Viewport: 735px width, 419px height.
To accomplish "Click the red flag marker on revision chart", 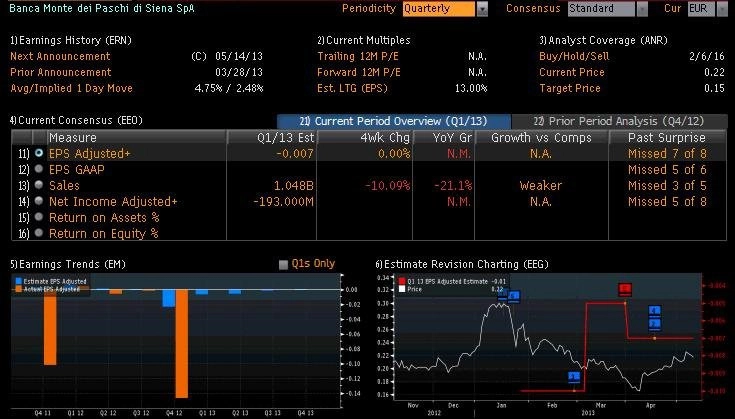I will click(625, 289).
